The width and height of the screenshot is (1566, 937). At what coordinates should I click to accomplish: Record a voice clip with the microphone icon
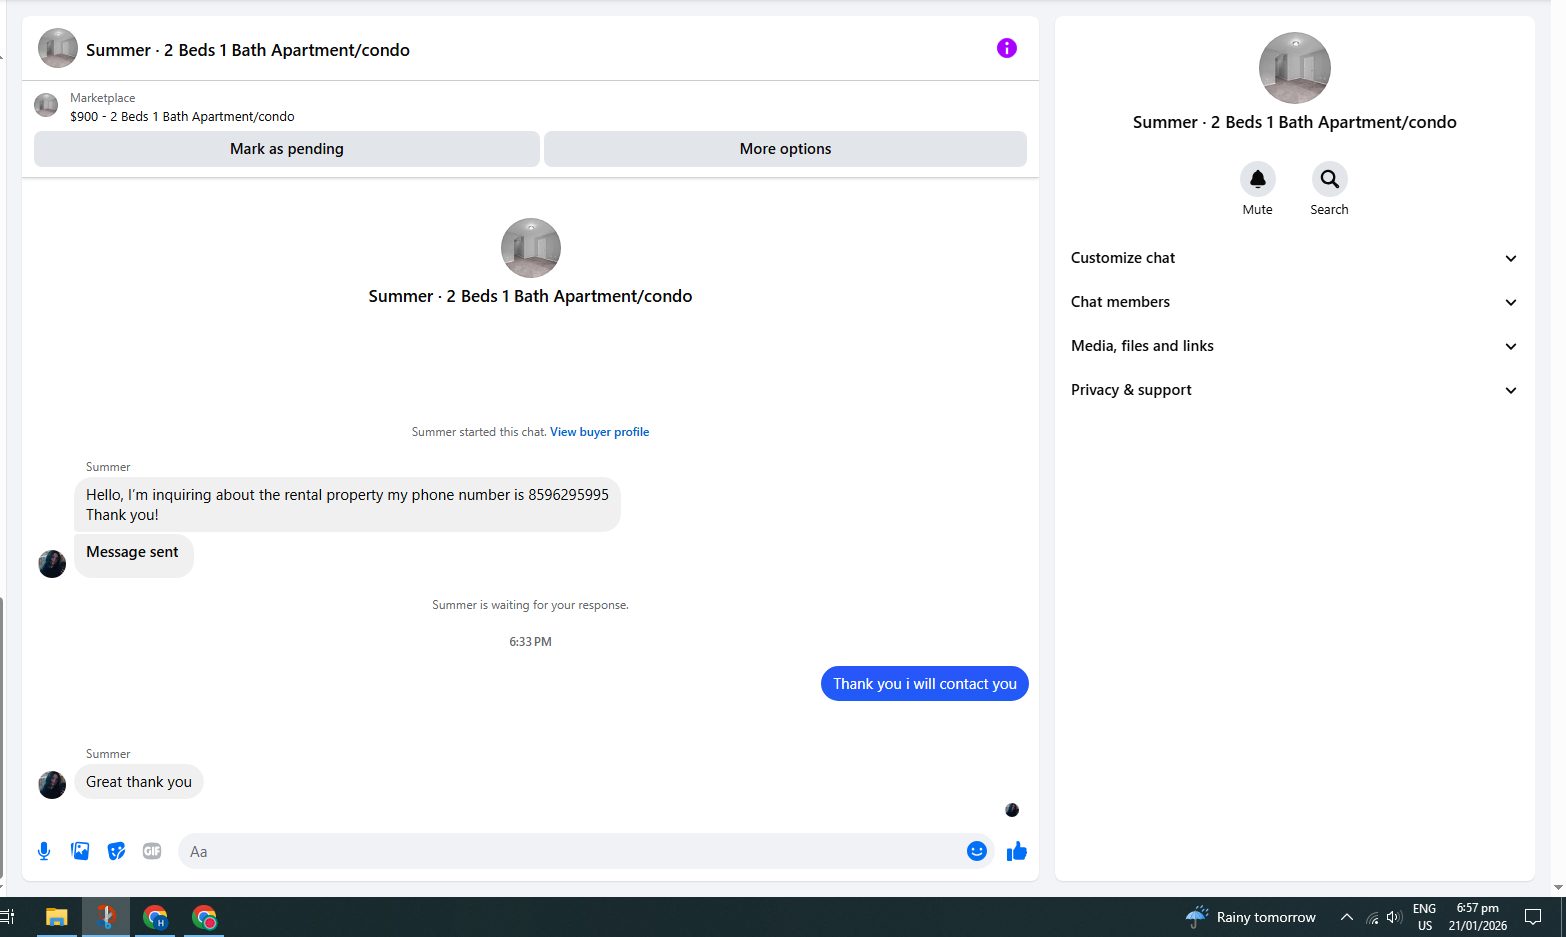click(x=44, y=851)
